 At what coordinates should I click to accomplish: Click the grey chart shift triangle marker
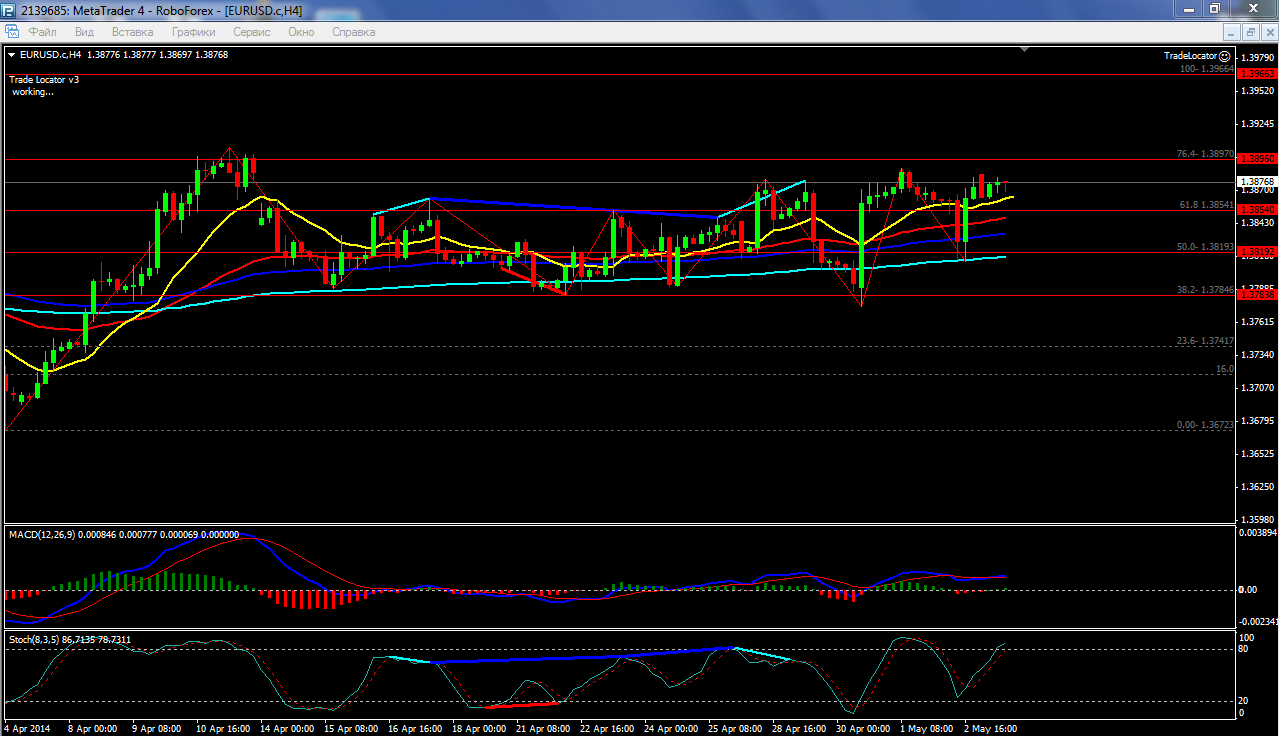coord(1024,48)
